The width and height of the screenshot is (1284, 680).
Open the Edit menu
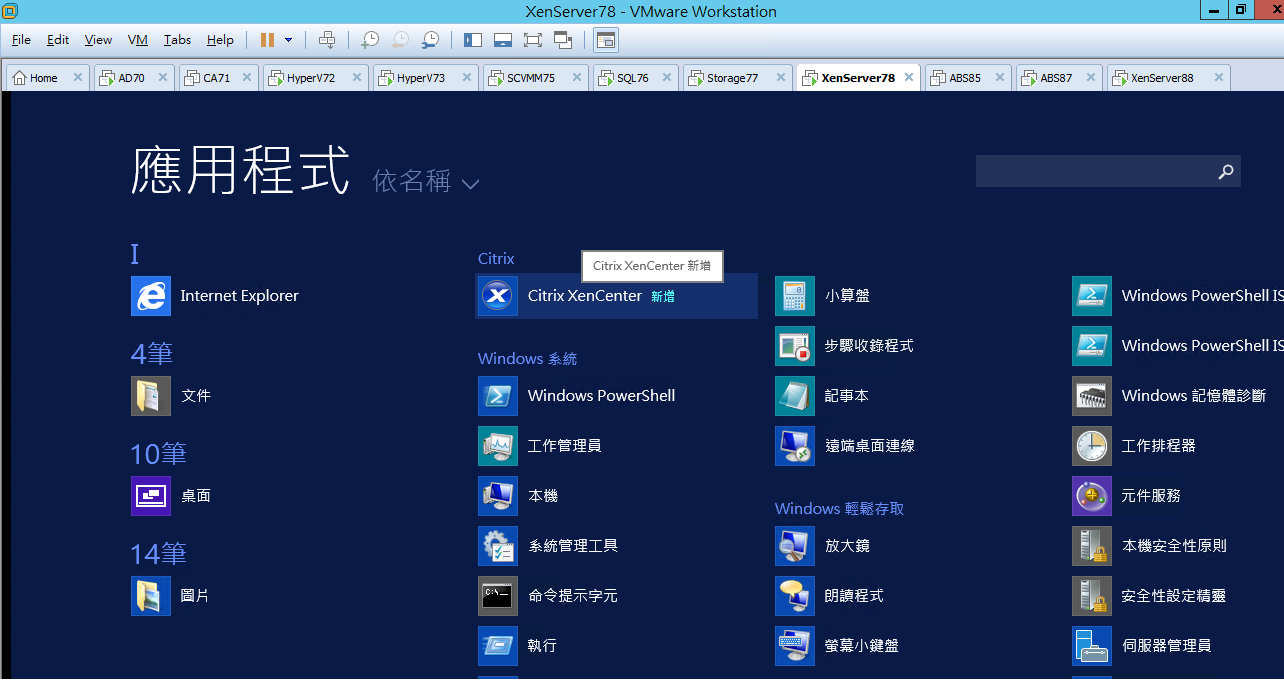tap(58, 40)
